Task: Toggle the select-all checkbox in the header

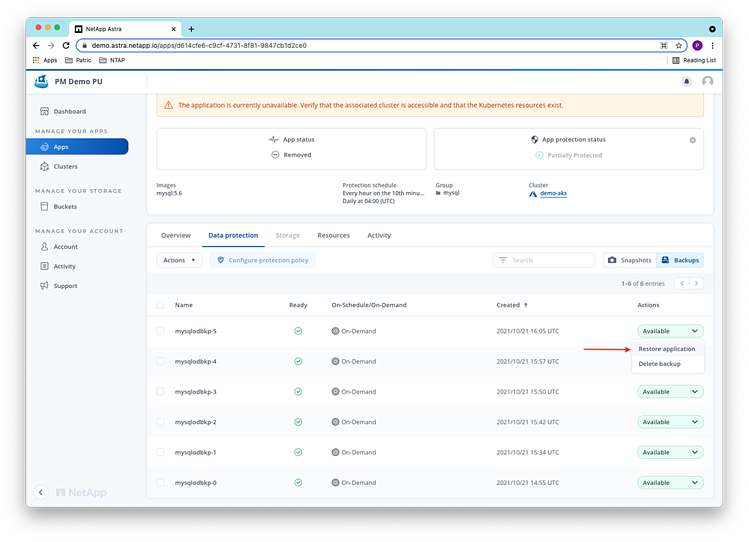Action: [160, 304]
